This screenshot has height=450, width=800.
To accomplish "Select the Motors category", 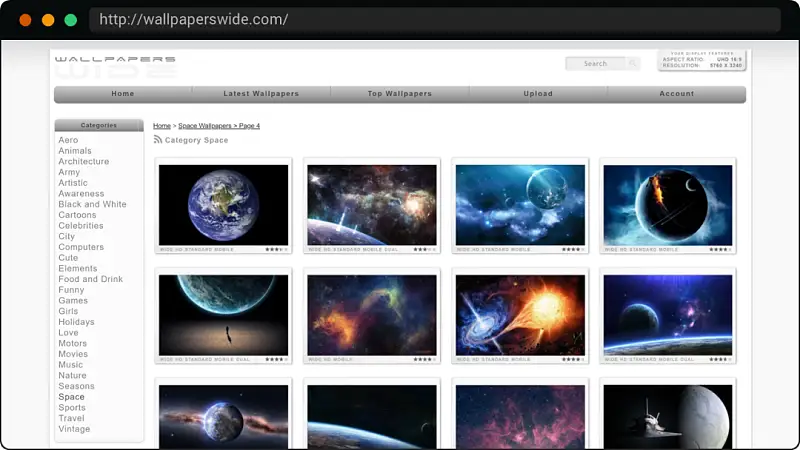I will pyautogui.click(x=72, y=343).
